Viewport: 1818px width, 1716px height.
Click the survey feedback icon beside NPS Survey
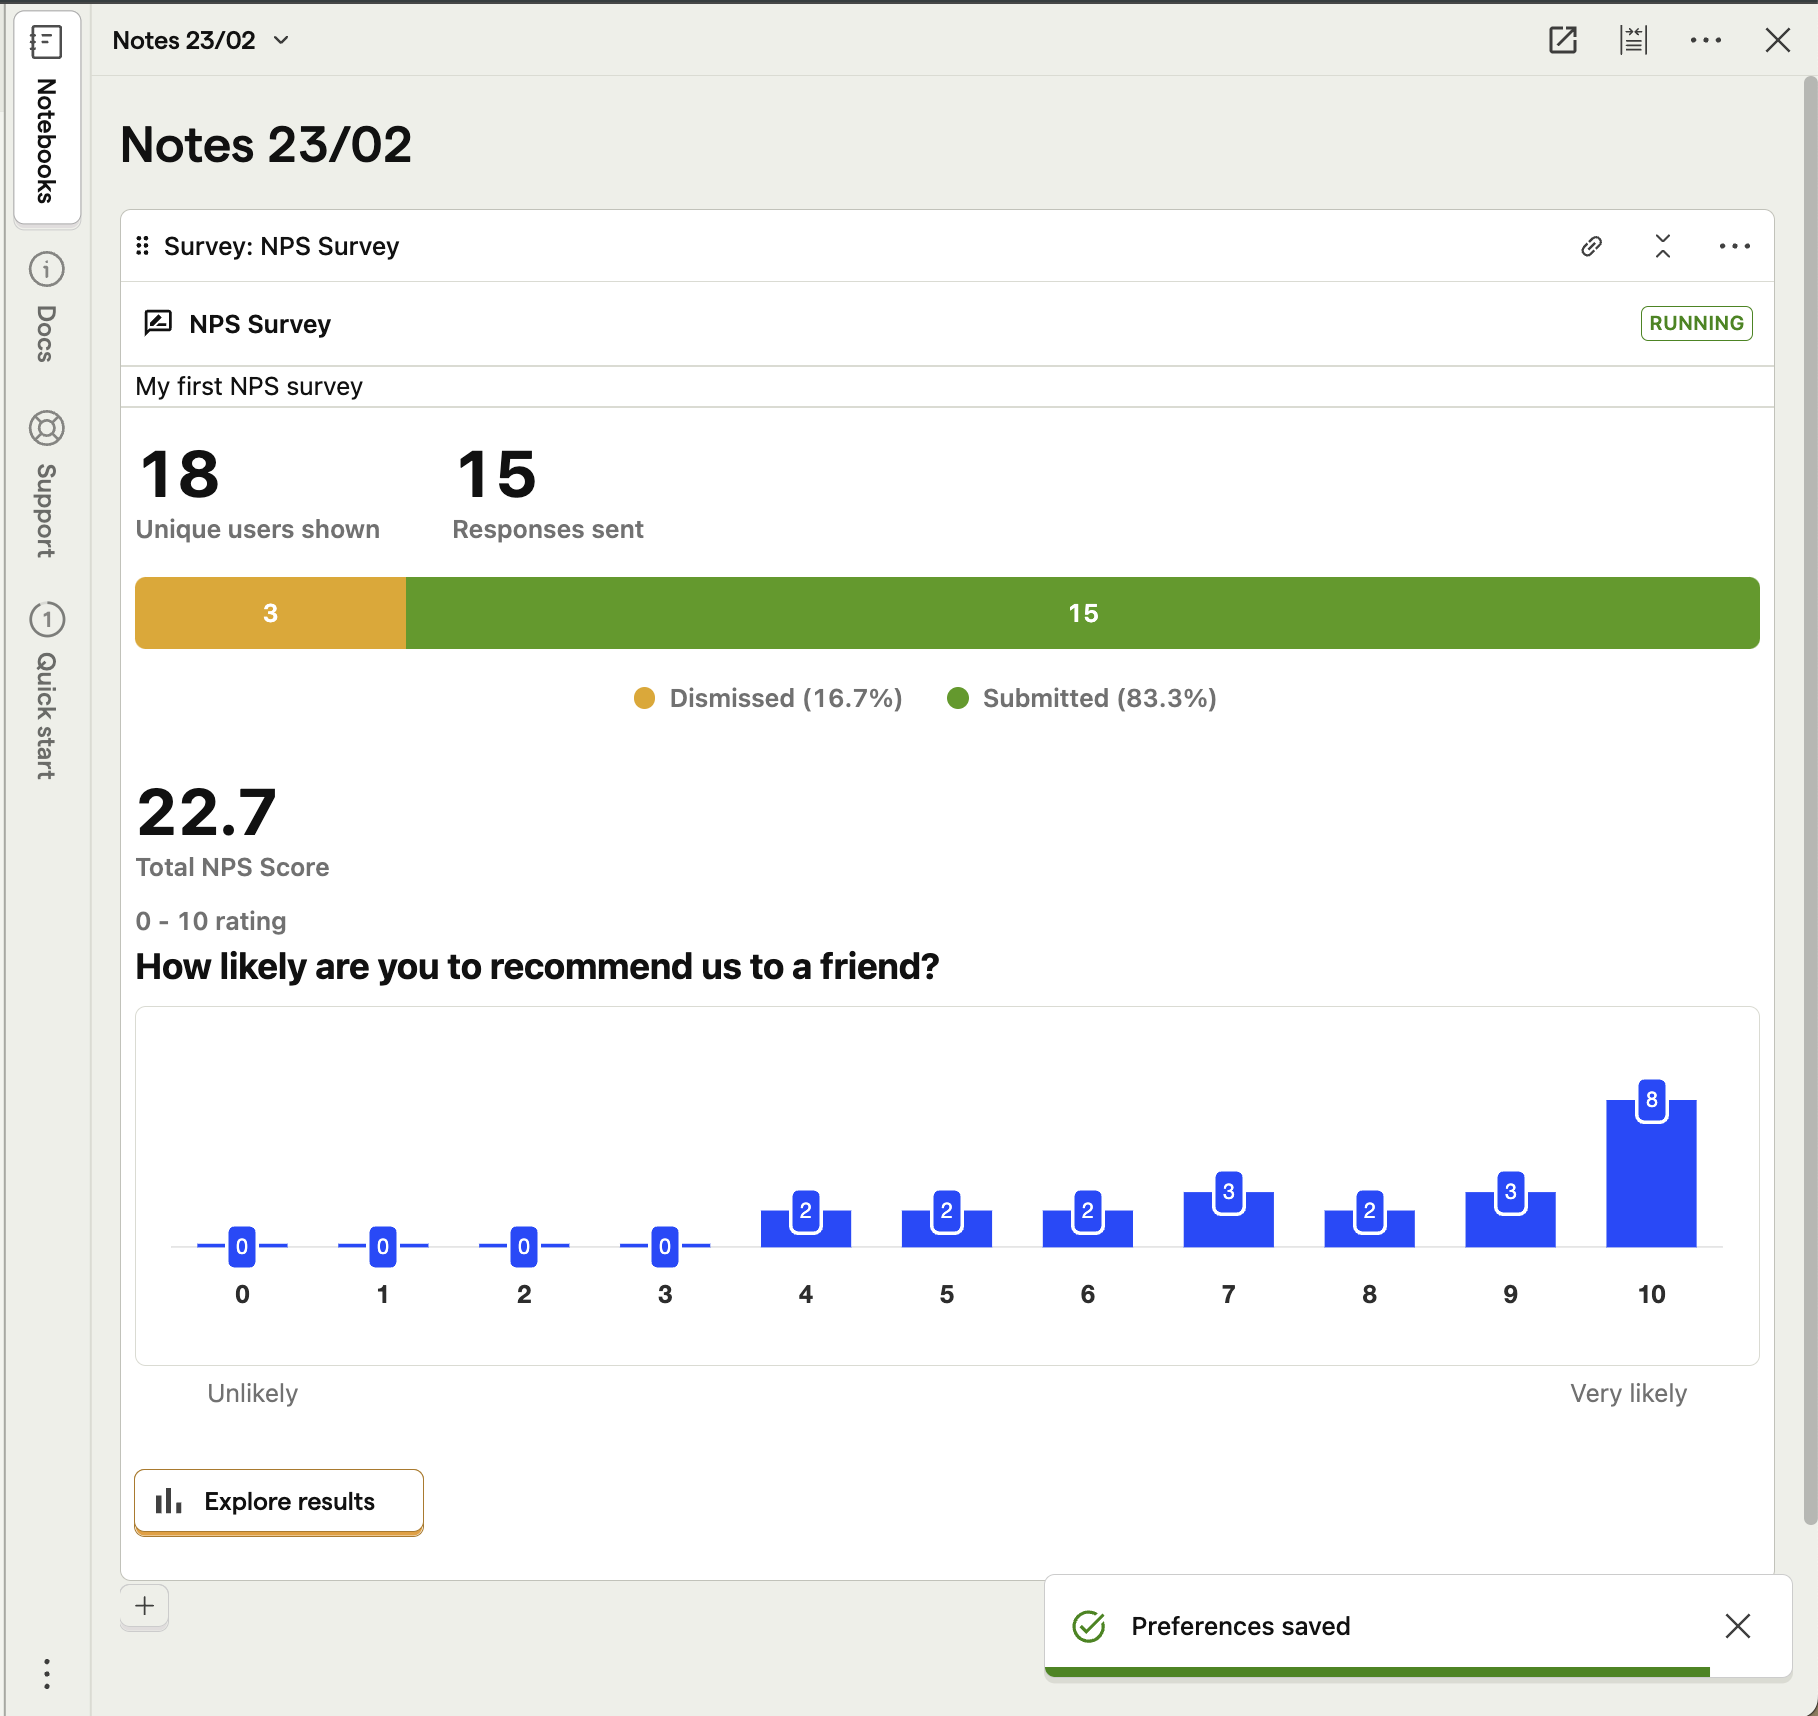[158, 323]
